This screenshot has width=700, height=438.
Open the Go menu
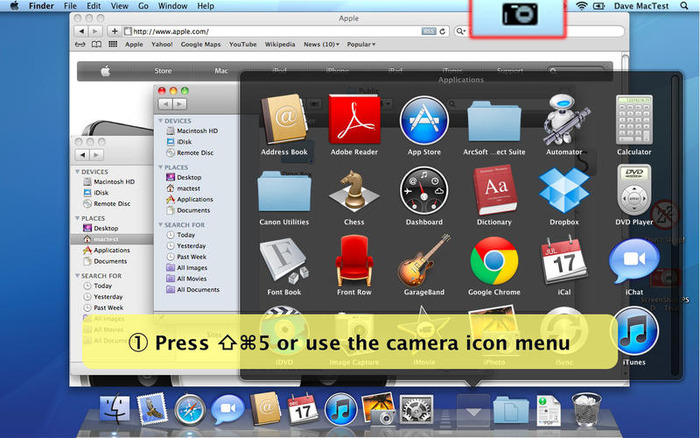point(143,6)
